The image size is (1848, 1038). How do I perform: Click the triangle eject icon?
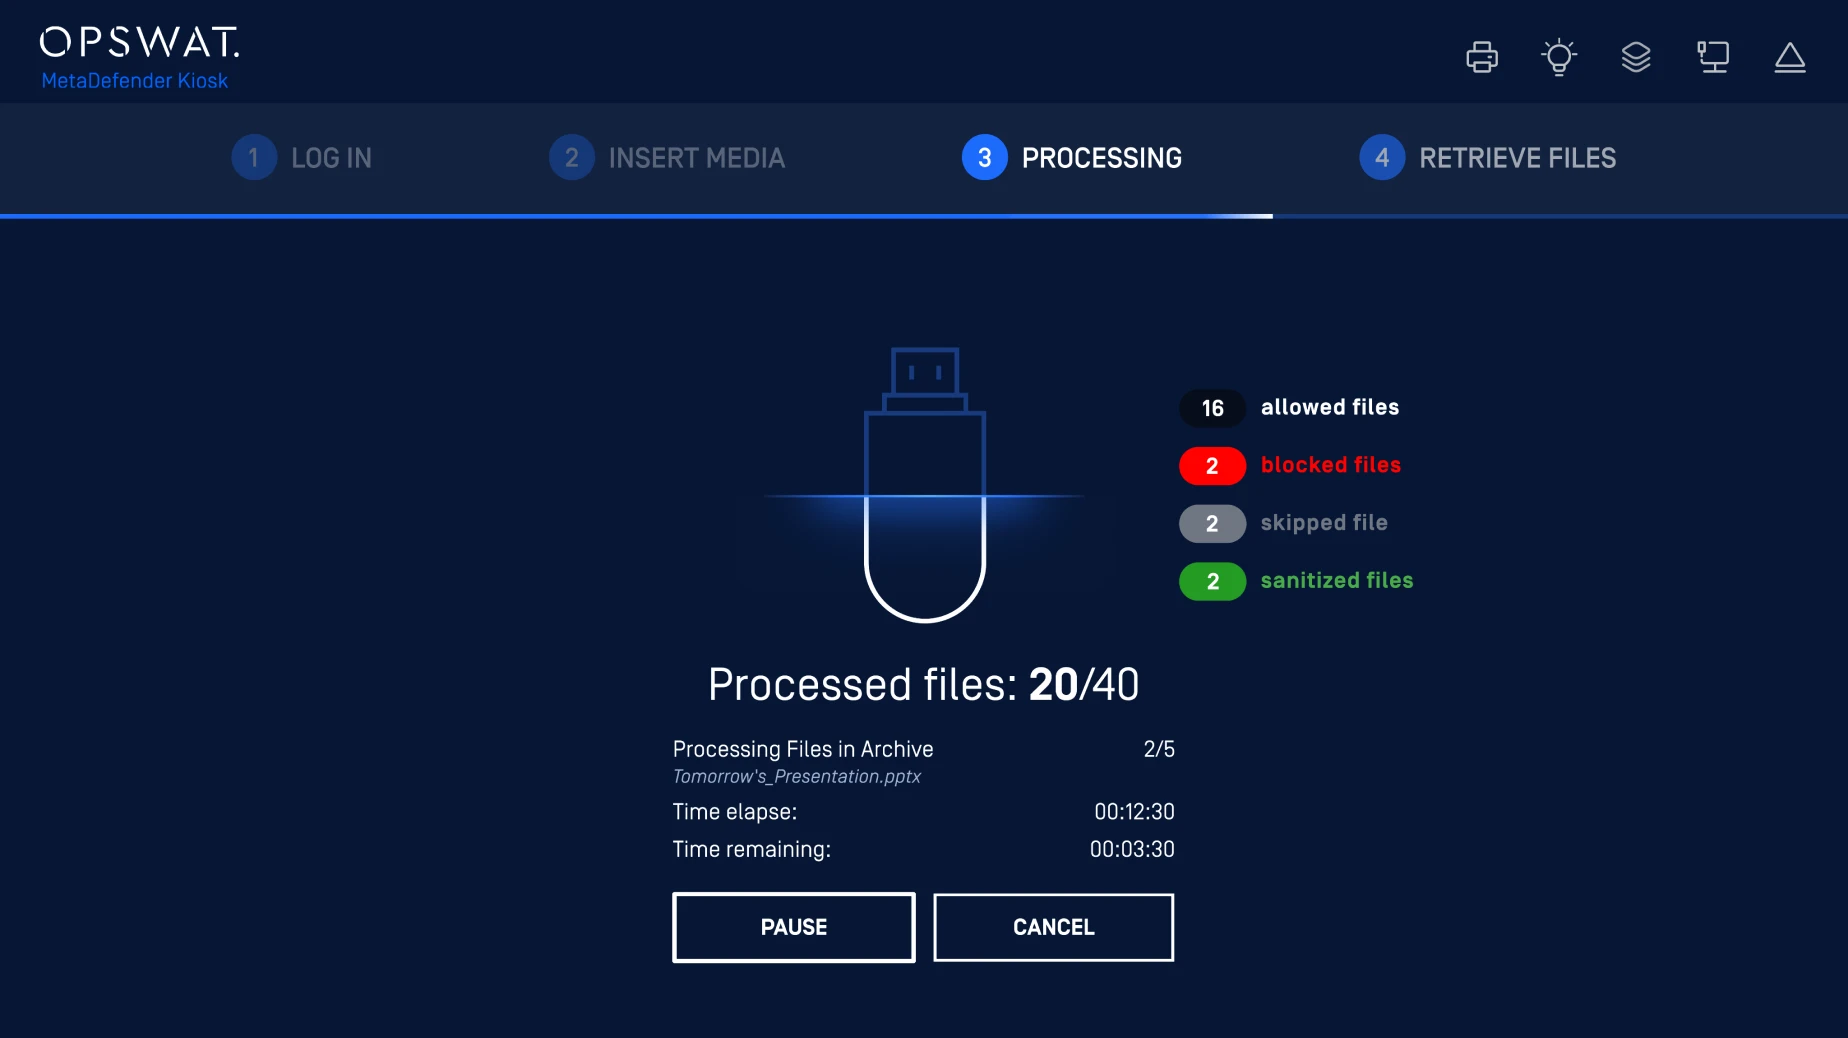coord(1789,57)
